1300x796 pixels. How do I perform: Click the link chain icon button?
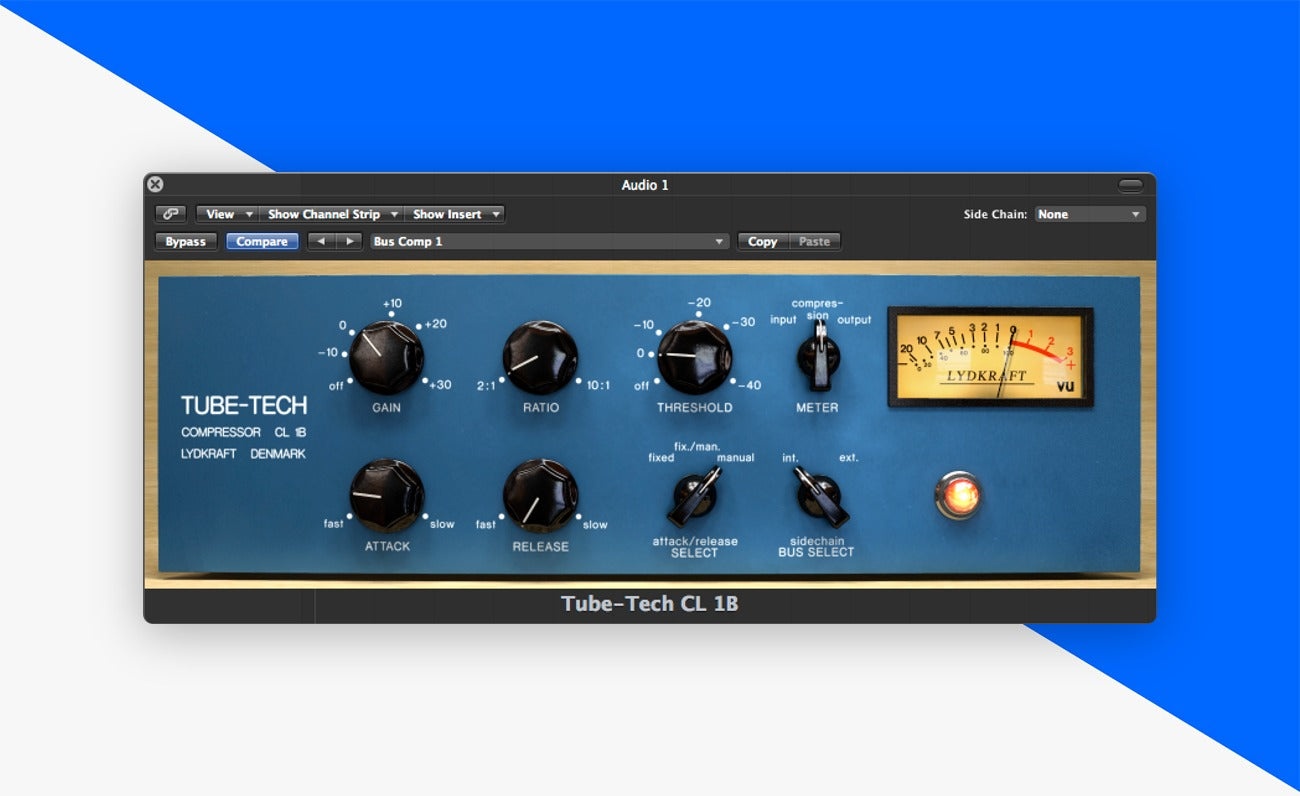click(170, 214)
